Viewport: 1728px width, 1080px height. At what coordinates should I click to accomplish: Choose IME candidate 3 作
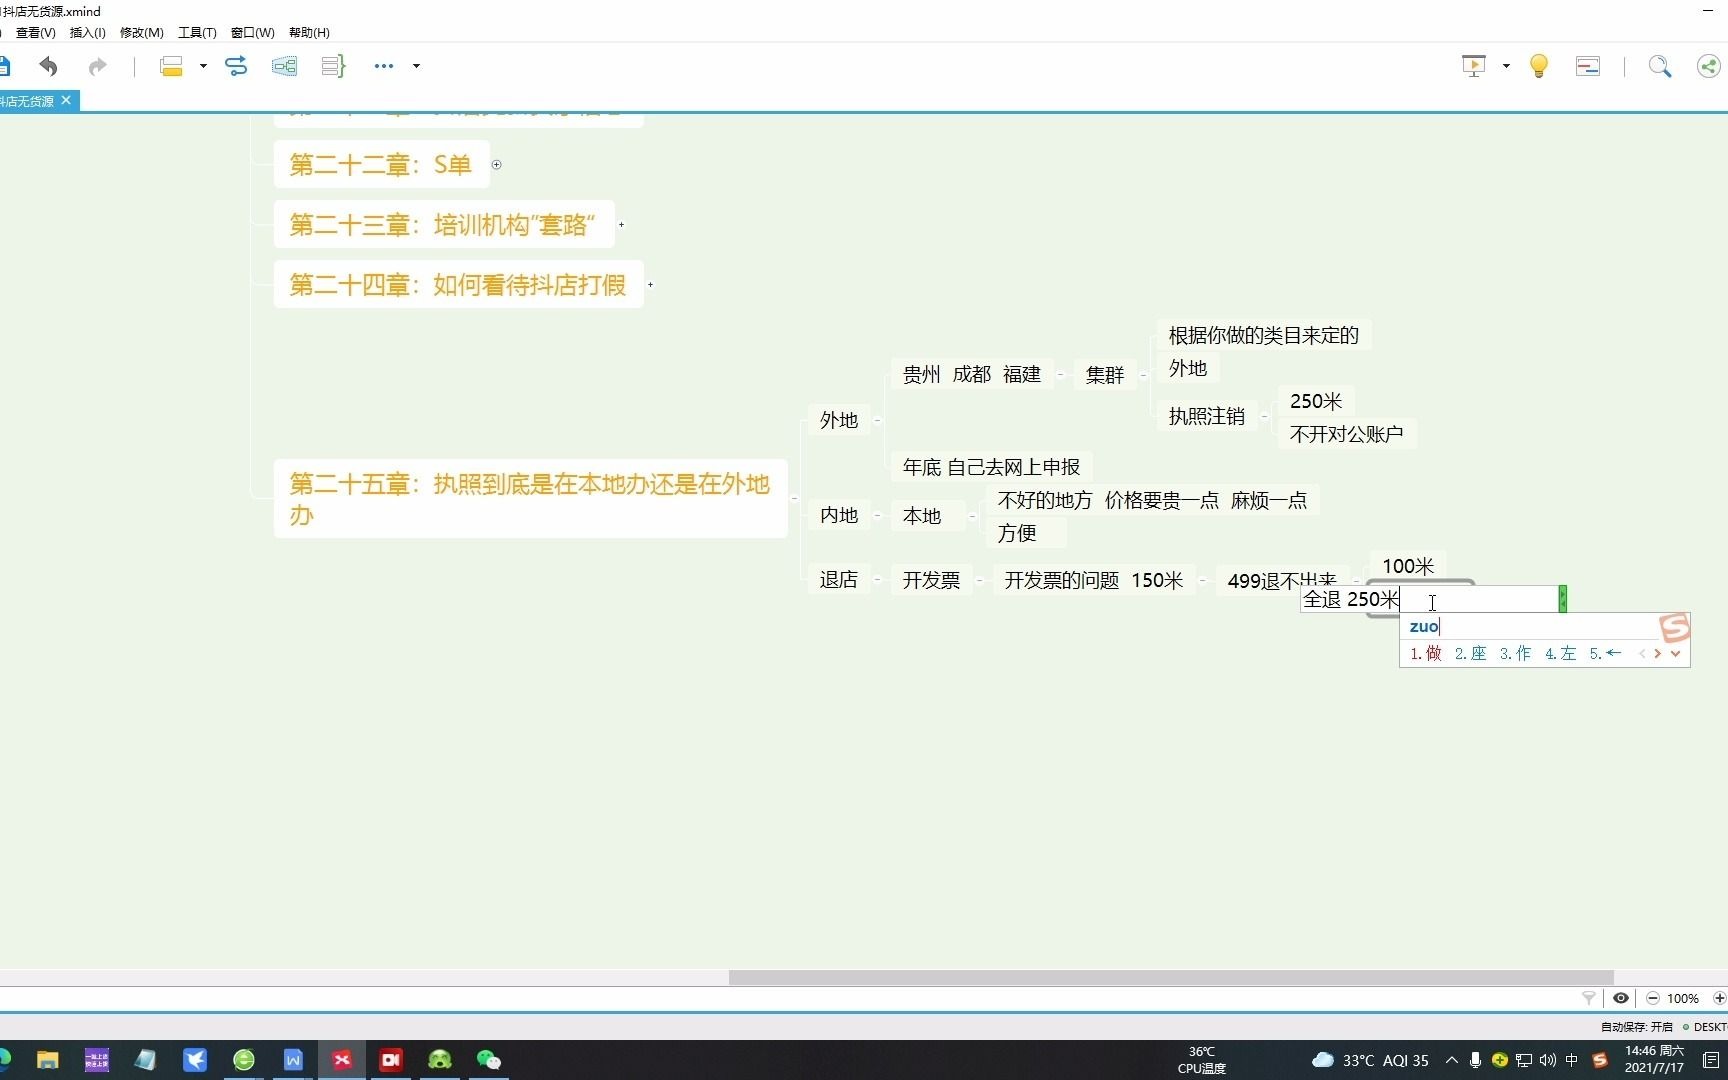[1515, 653]
